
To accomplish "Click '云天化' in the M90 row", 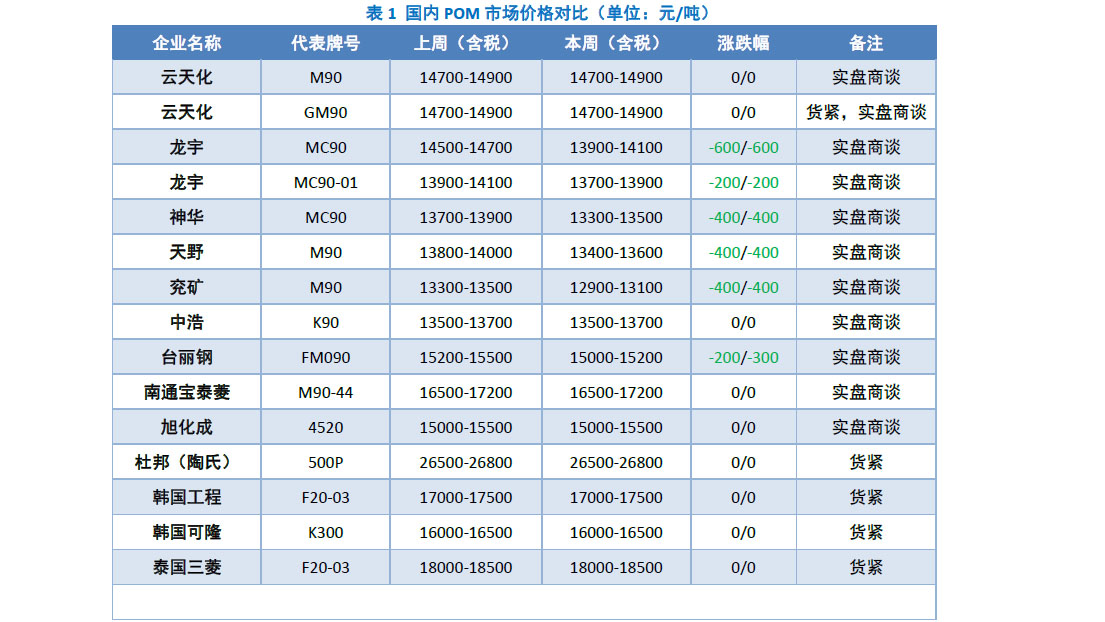I will (x=187, y=77).
